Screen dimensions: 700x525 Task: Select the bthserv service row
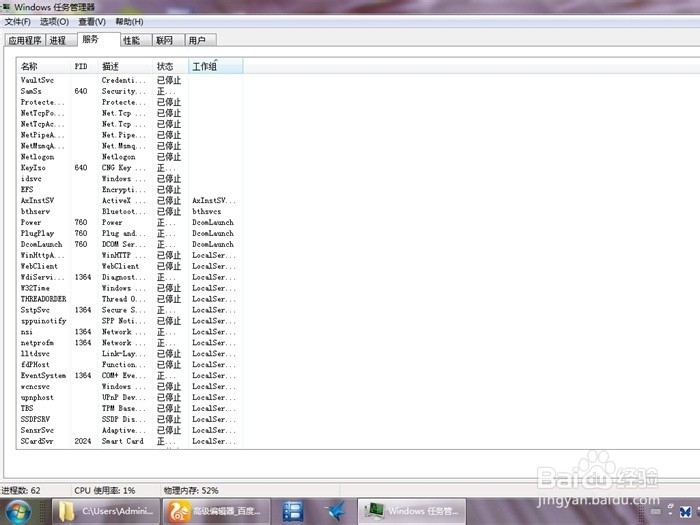(x=130, y=211)
